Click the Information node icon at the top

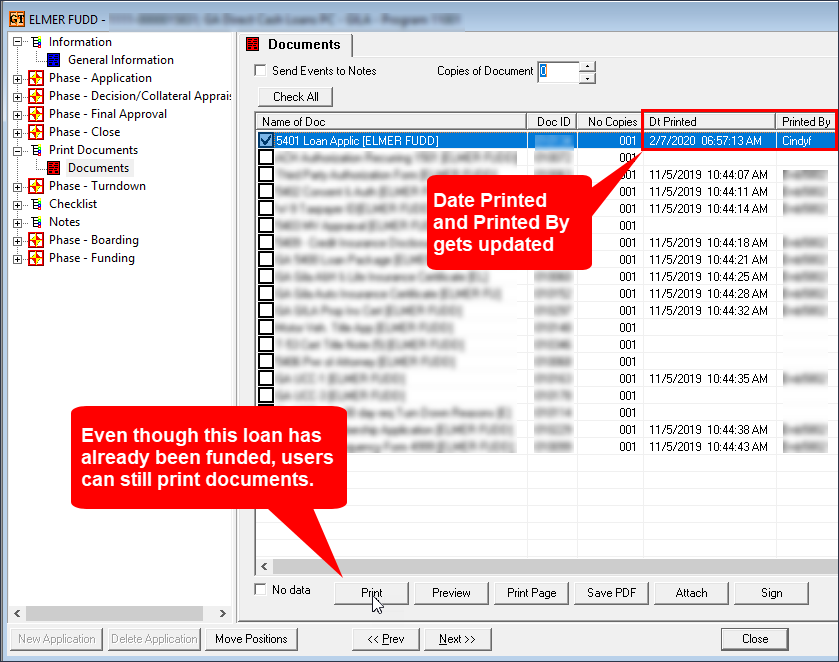(x=36, y=42)
